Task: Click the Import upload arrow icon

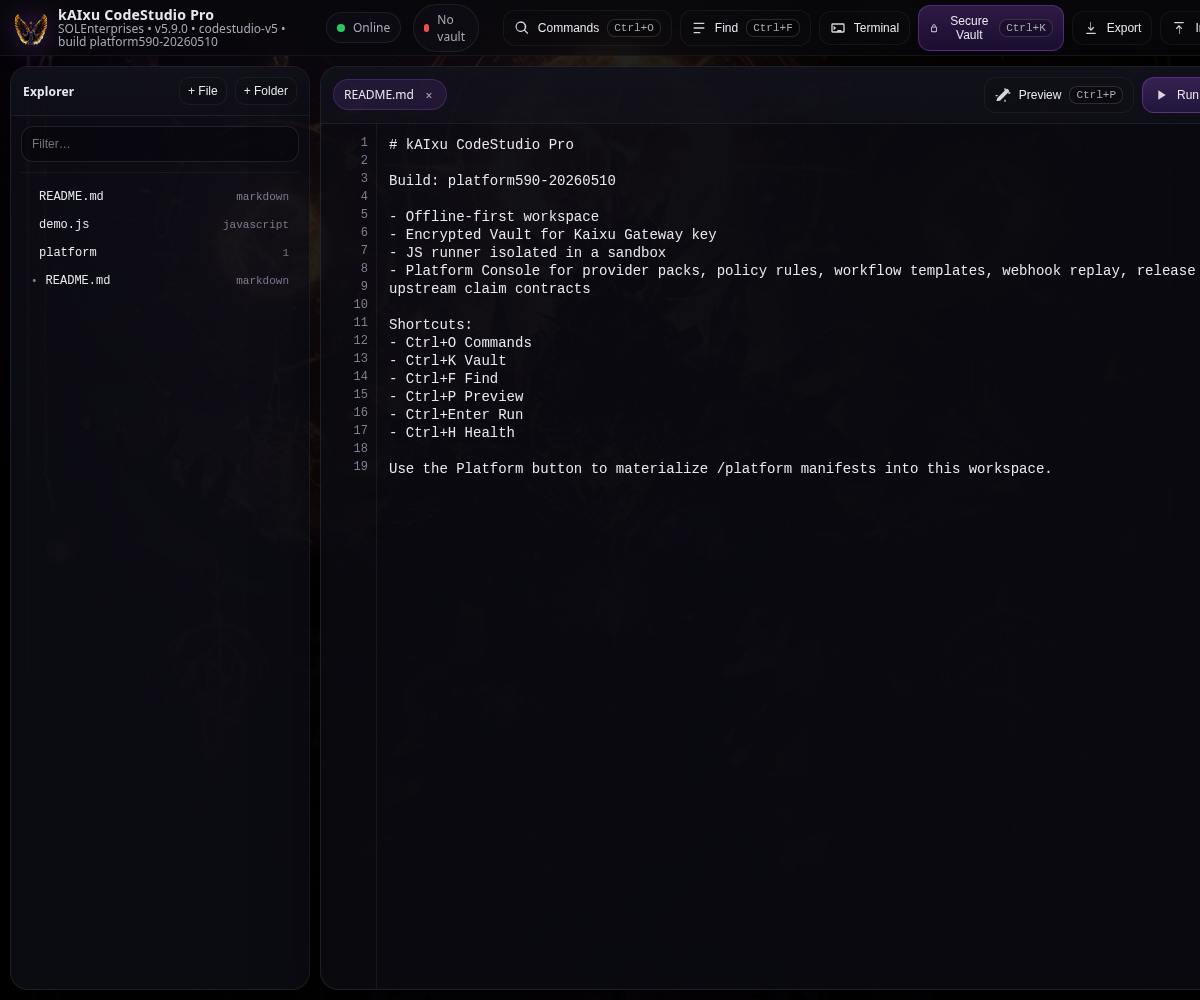Action: (x=1179, y=28)
